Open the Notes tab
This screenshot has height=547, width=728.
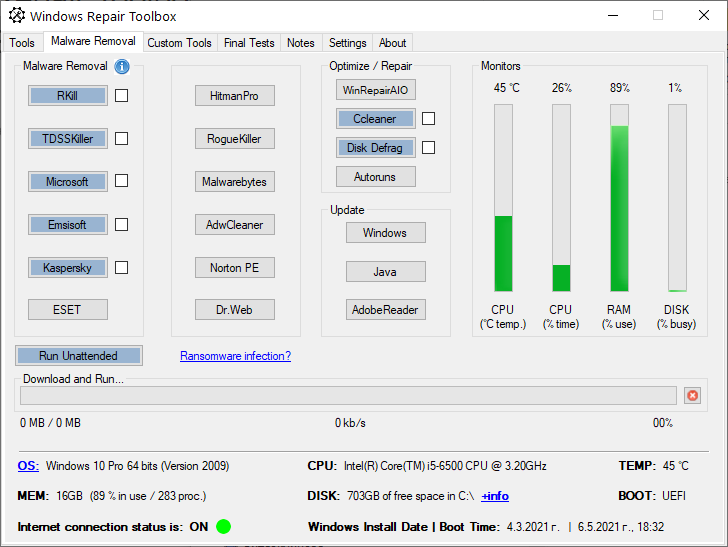click(301, 43)
